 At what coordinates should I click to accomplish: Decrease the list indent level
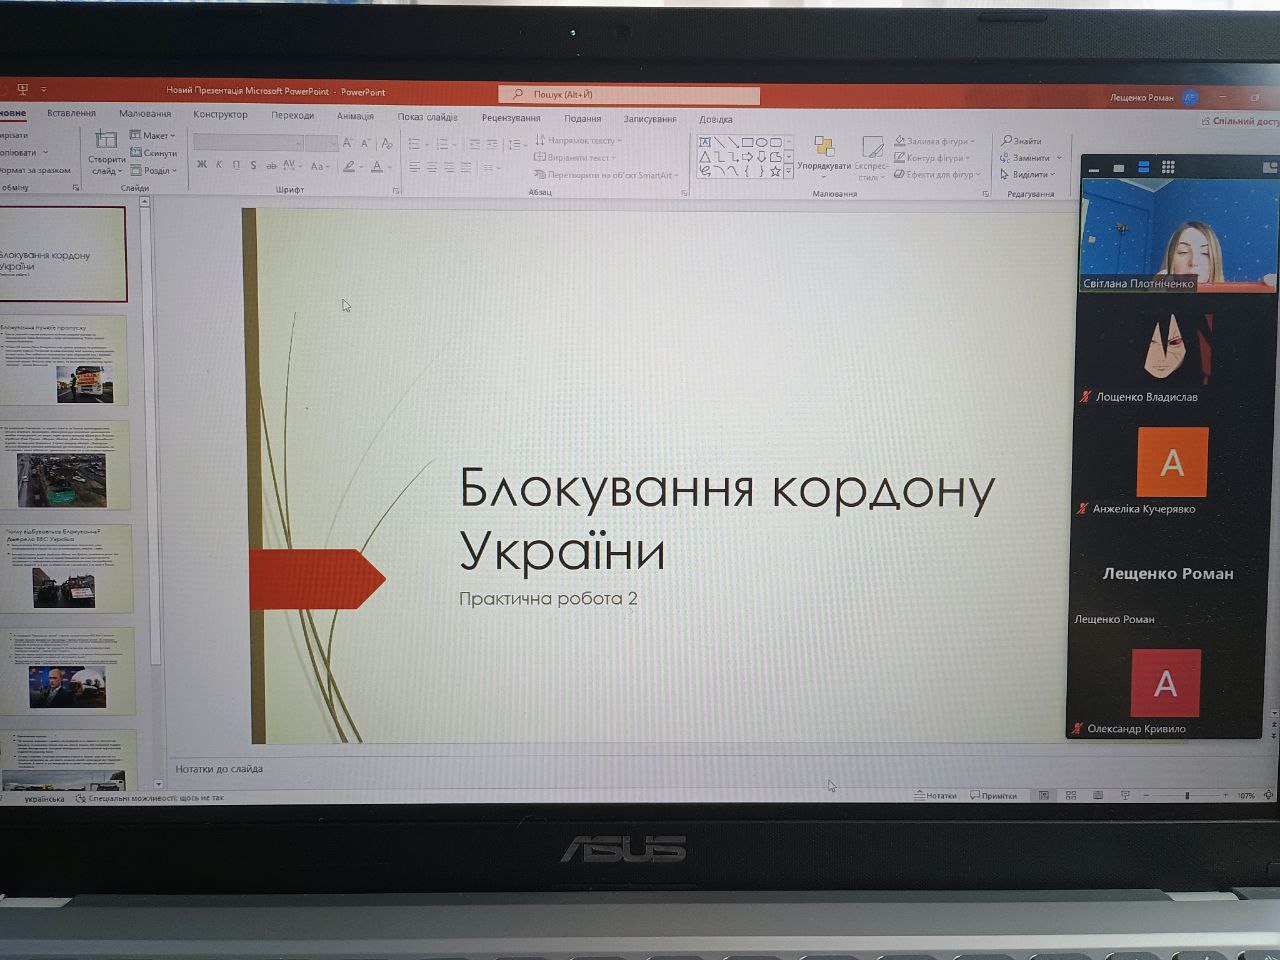(x=474, y=145)
